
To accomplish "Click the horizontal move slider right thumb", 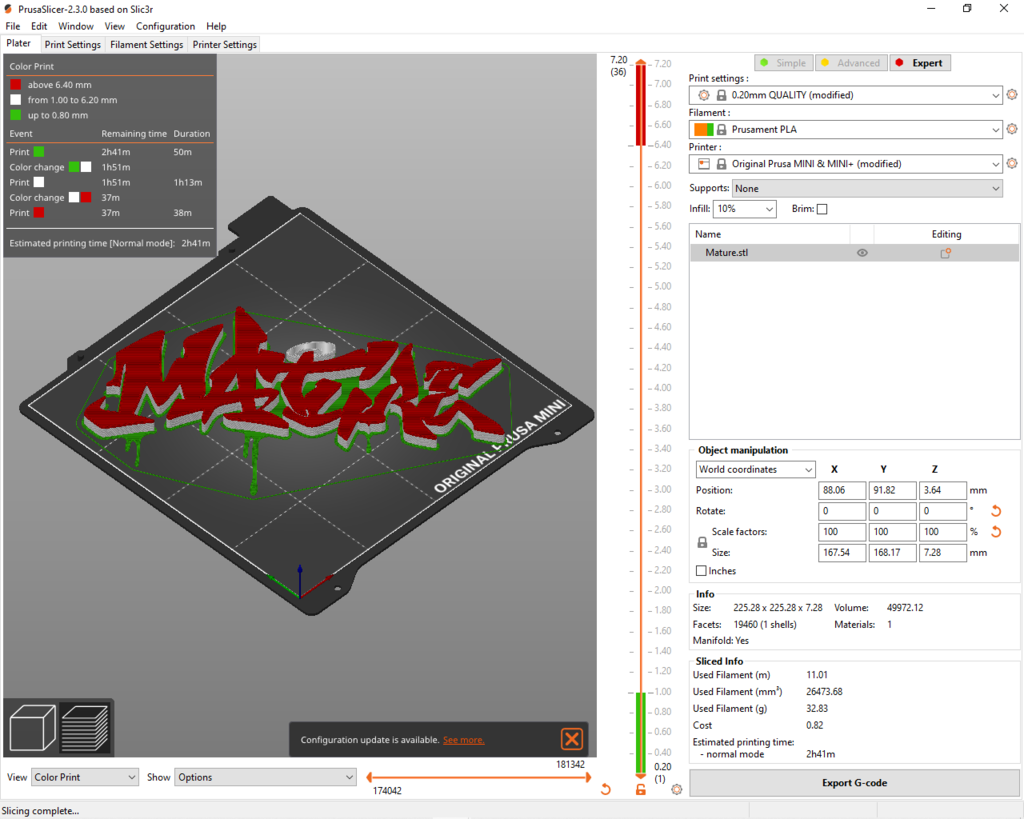I will pos(588,777).
